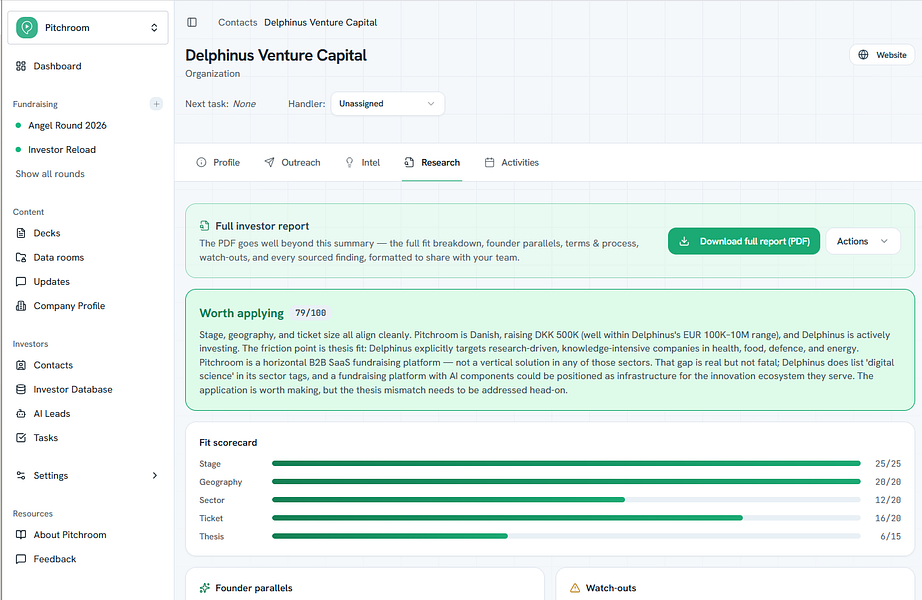Viewport: 922px width, 600px height.
Task: Expand the Settings chevron
Action: (x=155, y=475)
